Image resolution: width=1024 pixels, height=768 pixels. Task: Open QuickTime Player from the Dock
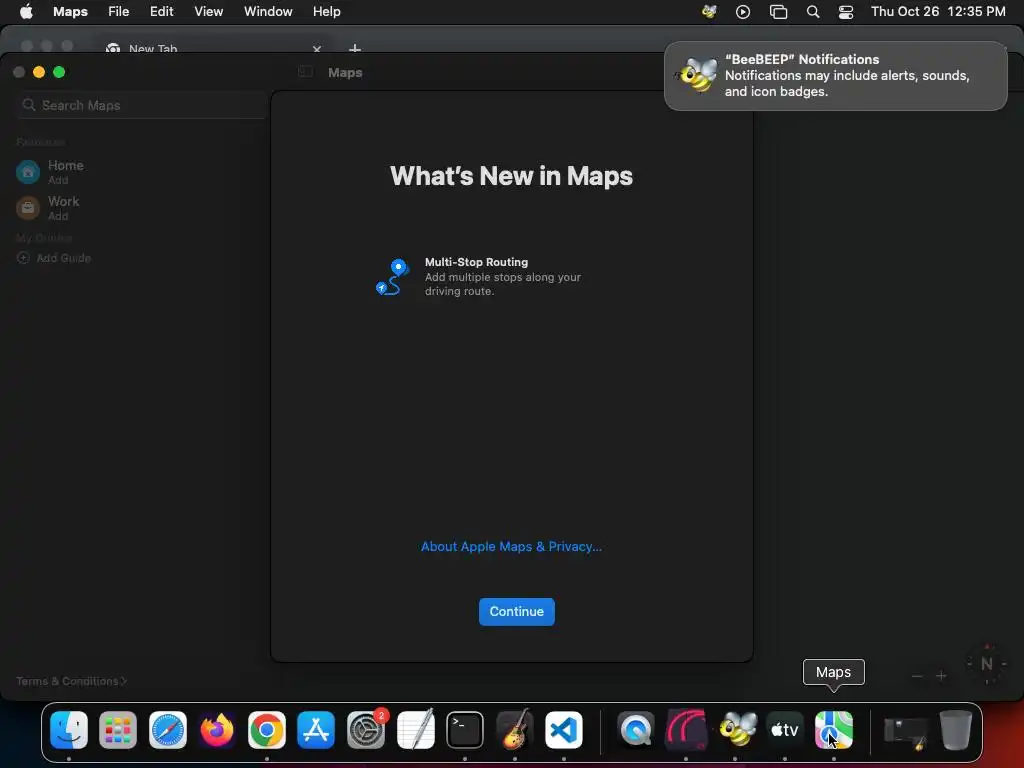[x=636, y=730]
